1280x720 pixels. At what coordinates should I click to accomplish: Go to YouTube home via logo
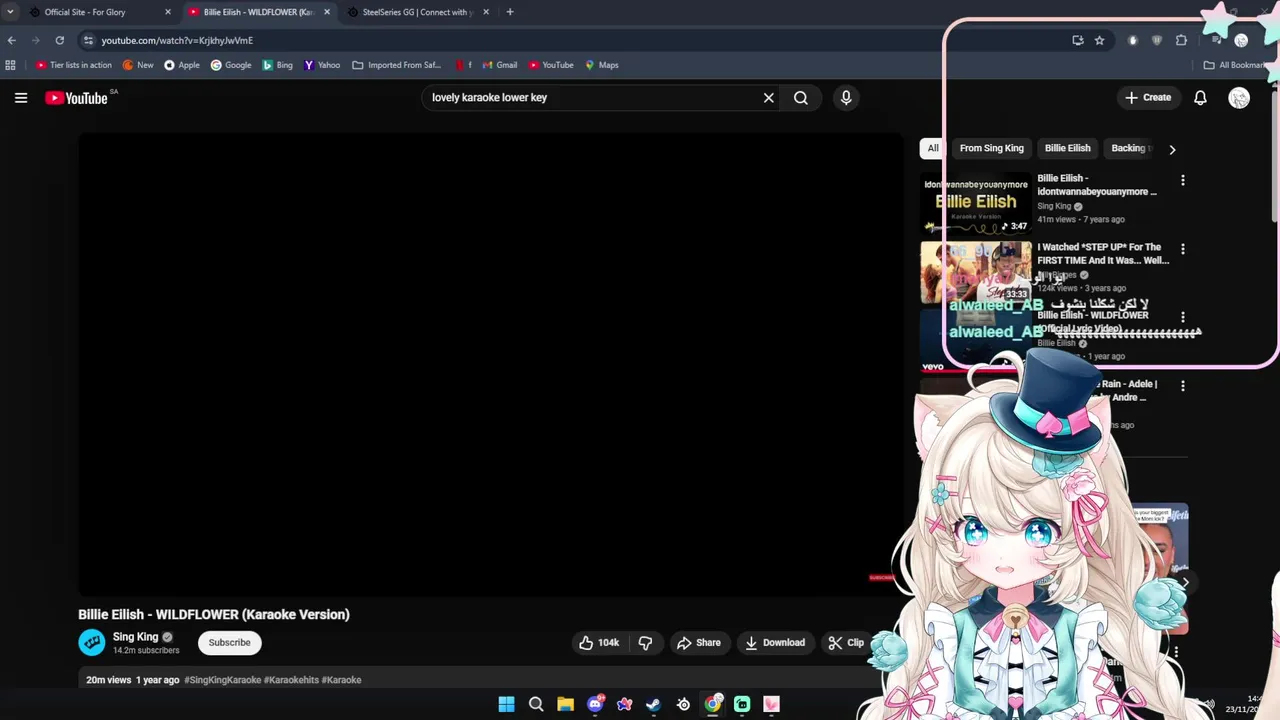click(x=76, y=98)
